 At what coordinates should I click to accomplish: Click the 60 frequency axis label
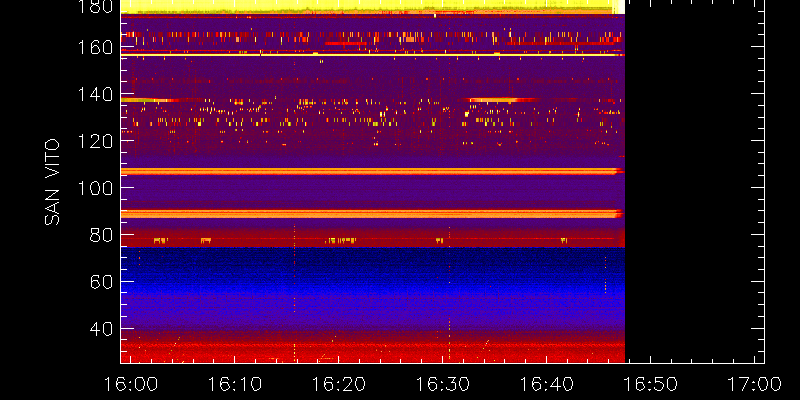click(101, 282)
